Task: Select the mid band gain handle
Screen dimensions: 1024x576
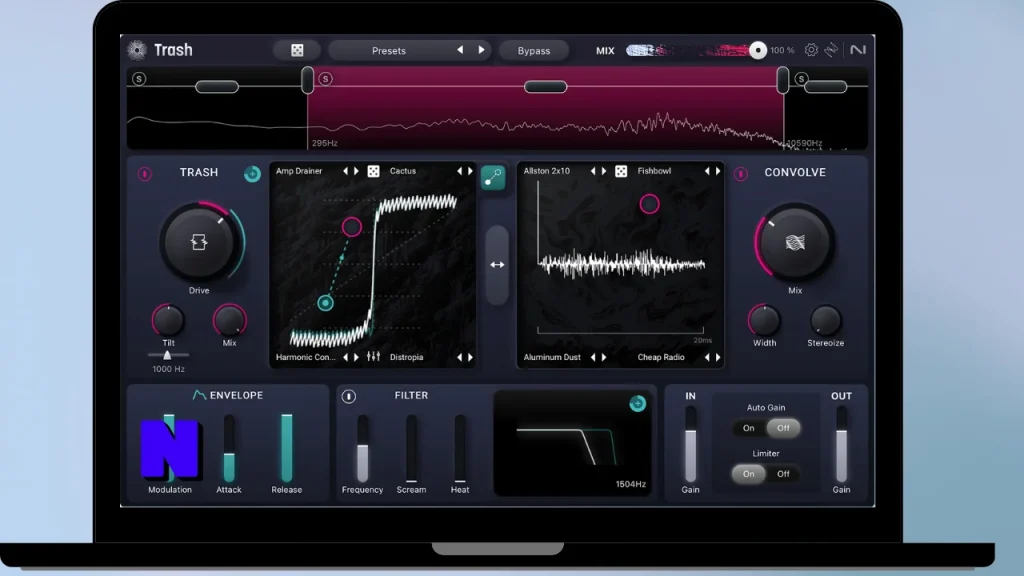Action: [x=545, y=87]
